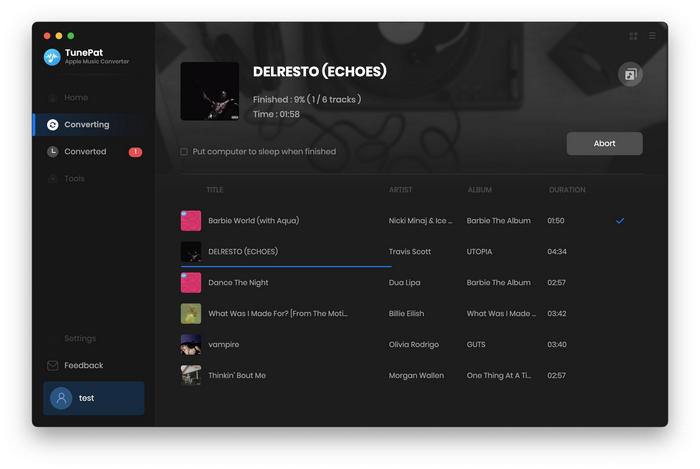Click the Converted clock icon
The height and width of the screenshot is (469, 700).
point(53,152)
